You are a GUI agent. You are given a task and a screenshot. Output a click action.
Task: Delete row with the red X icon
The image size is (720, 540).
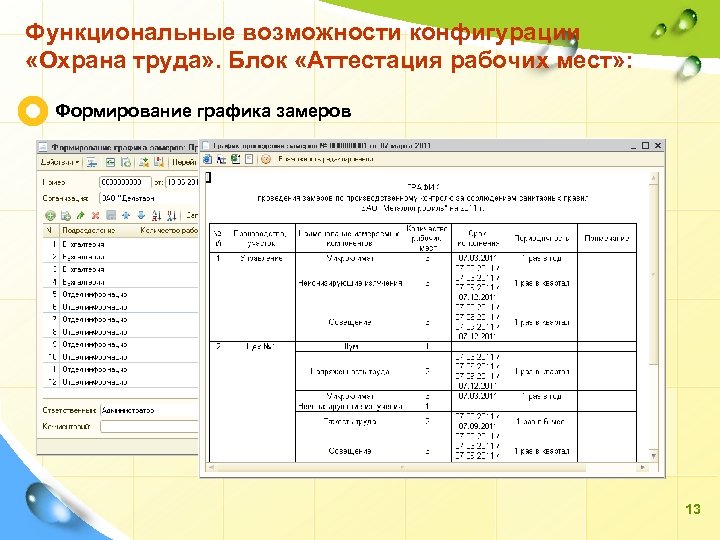pos(96,215)
